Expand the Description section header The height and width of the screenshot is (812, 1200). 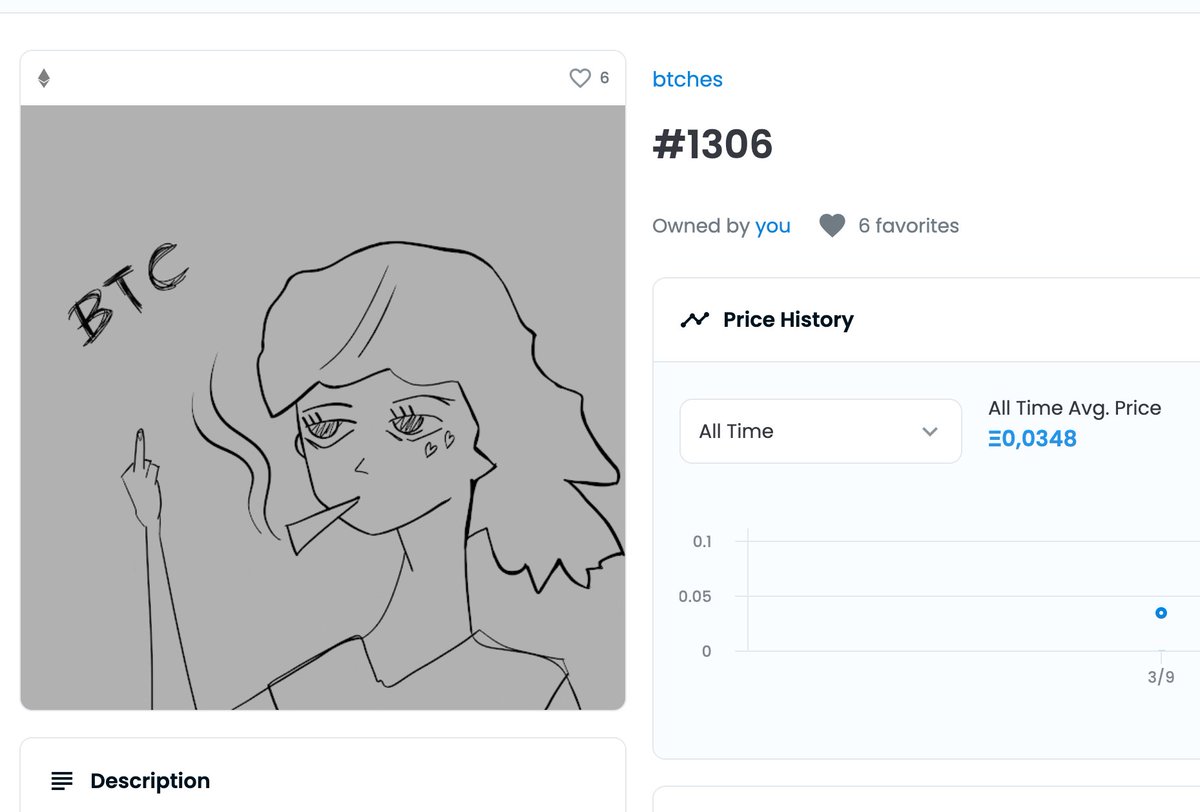click(323, 781)
